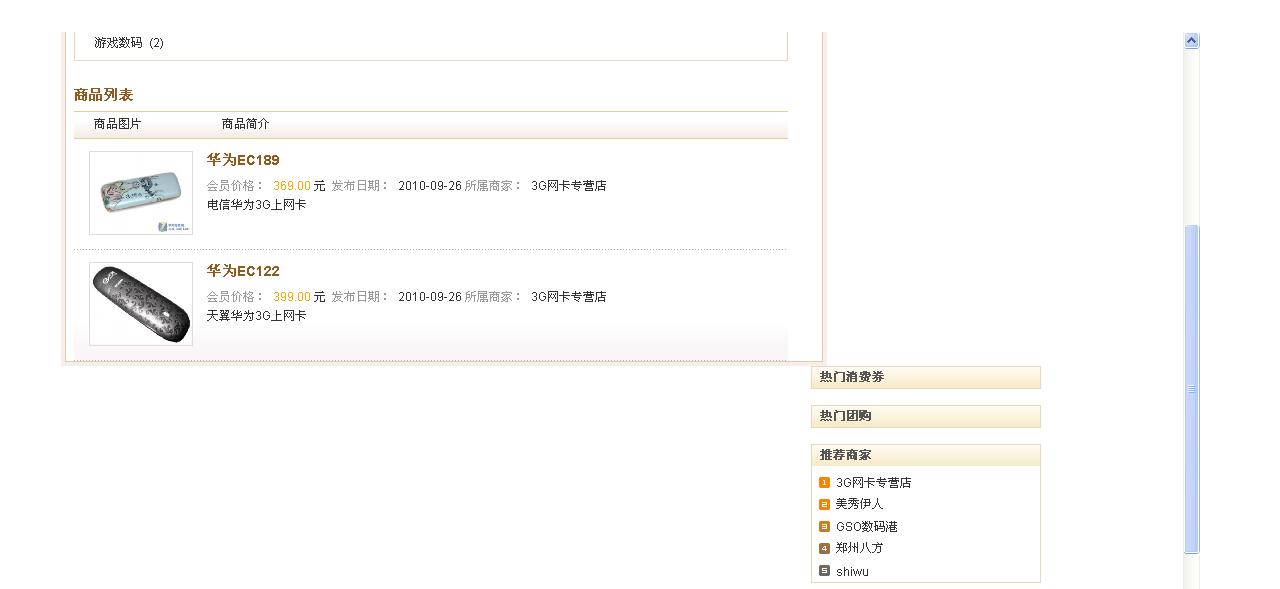
Task: View the 华为EC122 product thumbnail
Action: 141,304
